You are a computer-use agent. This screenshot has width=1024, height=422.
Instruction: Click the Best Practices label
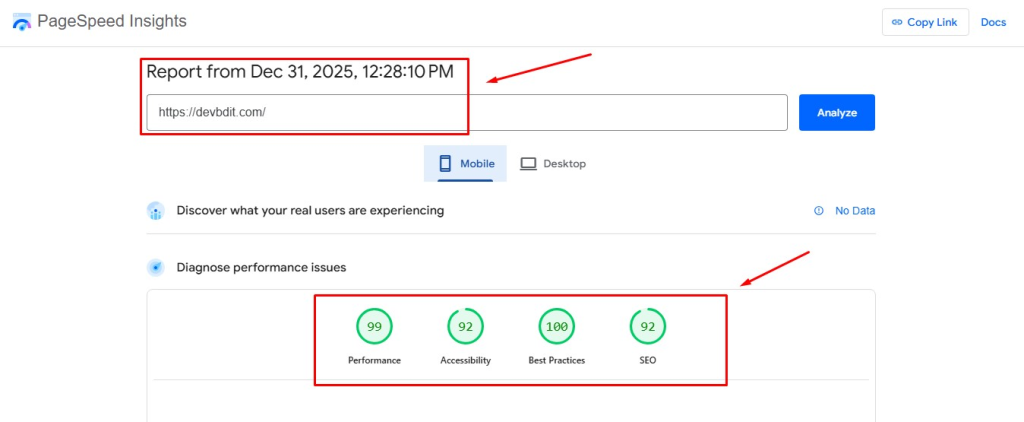(557, 361)
